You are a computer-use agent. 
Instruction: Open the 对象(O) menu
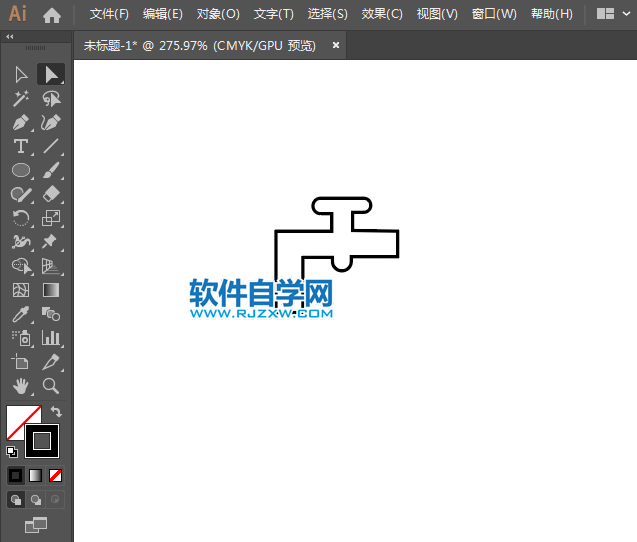[x=218, y=14]
